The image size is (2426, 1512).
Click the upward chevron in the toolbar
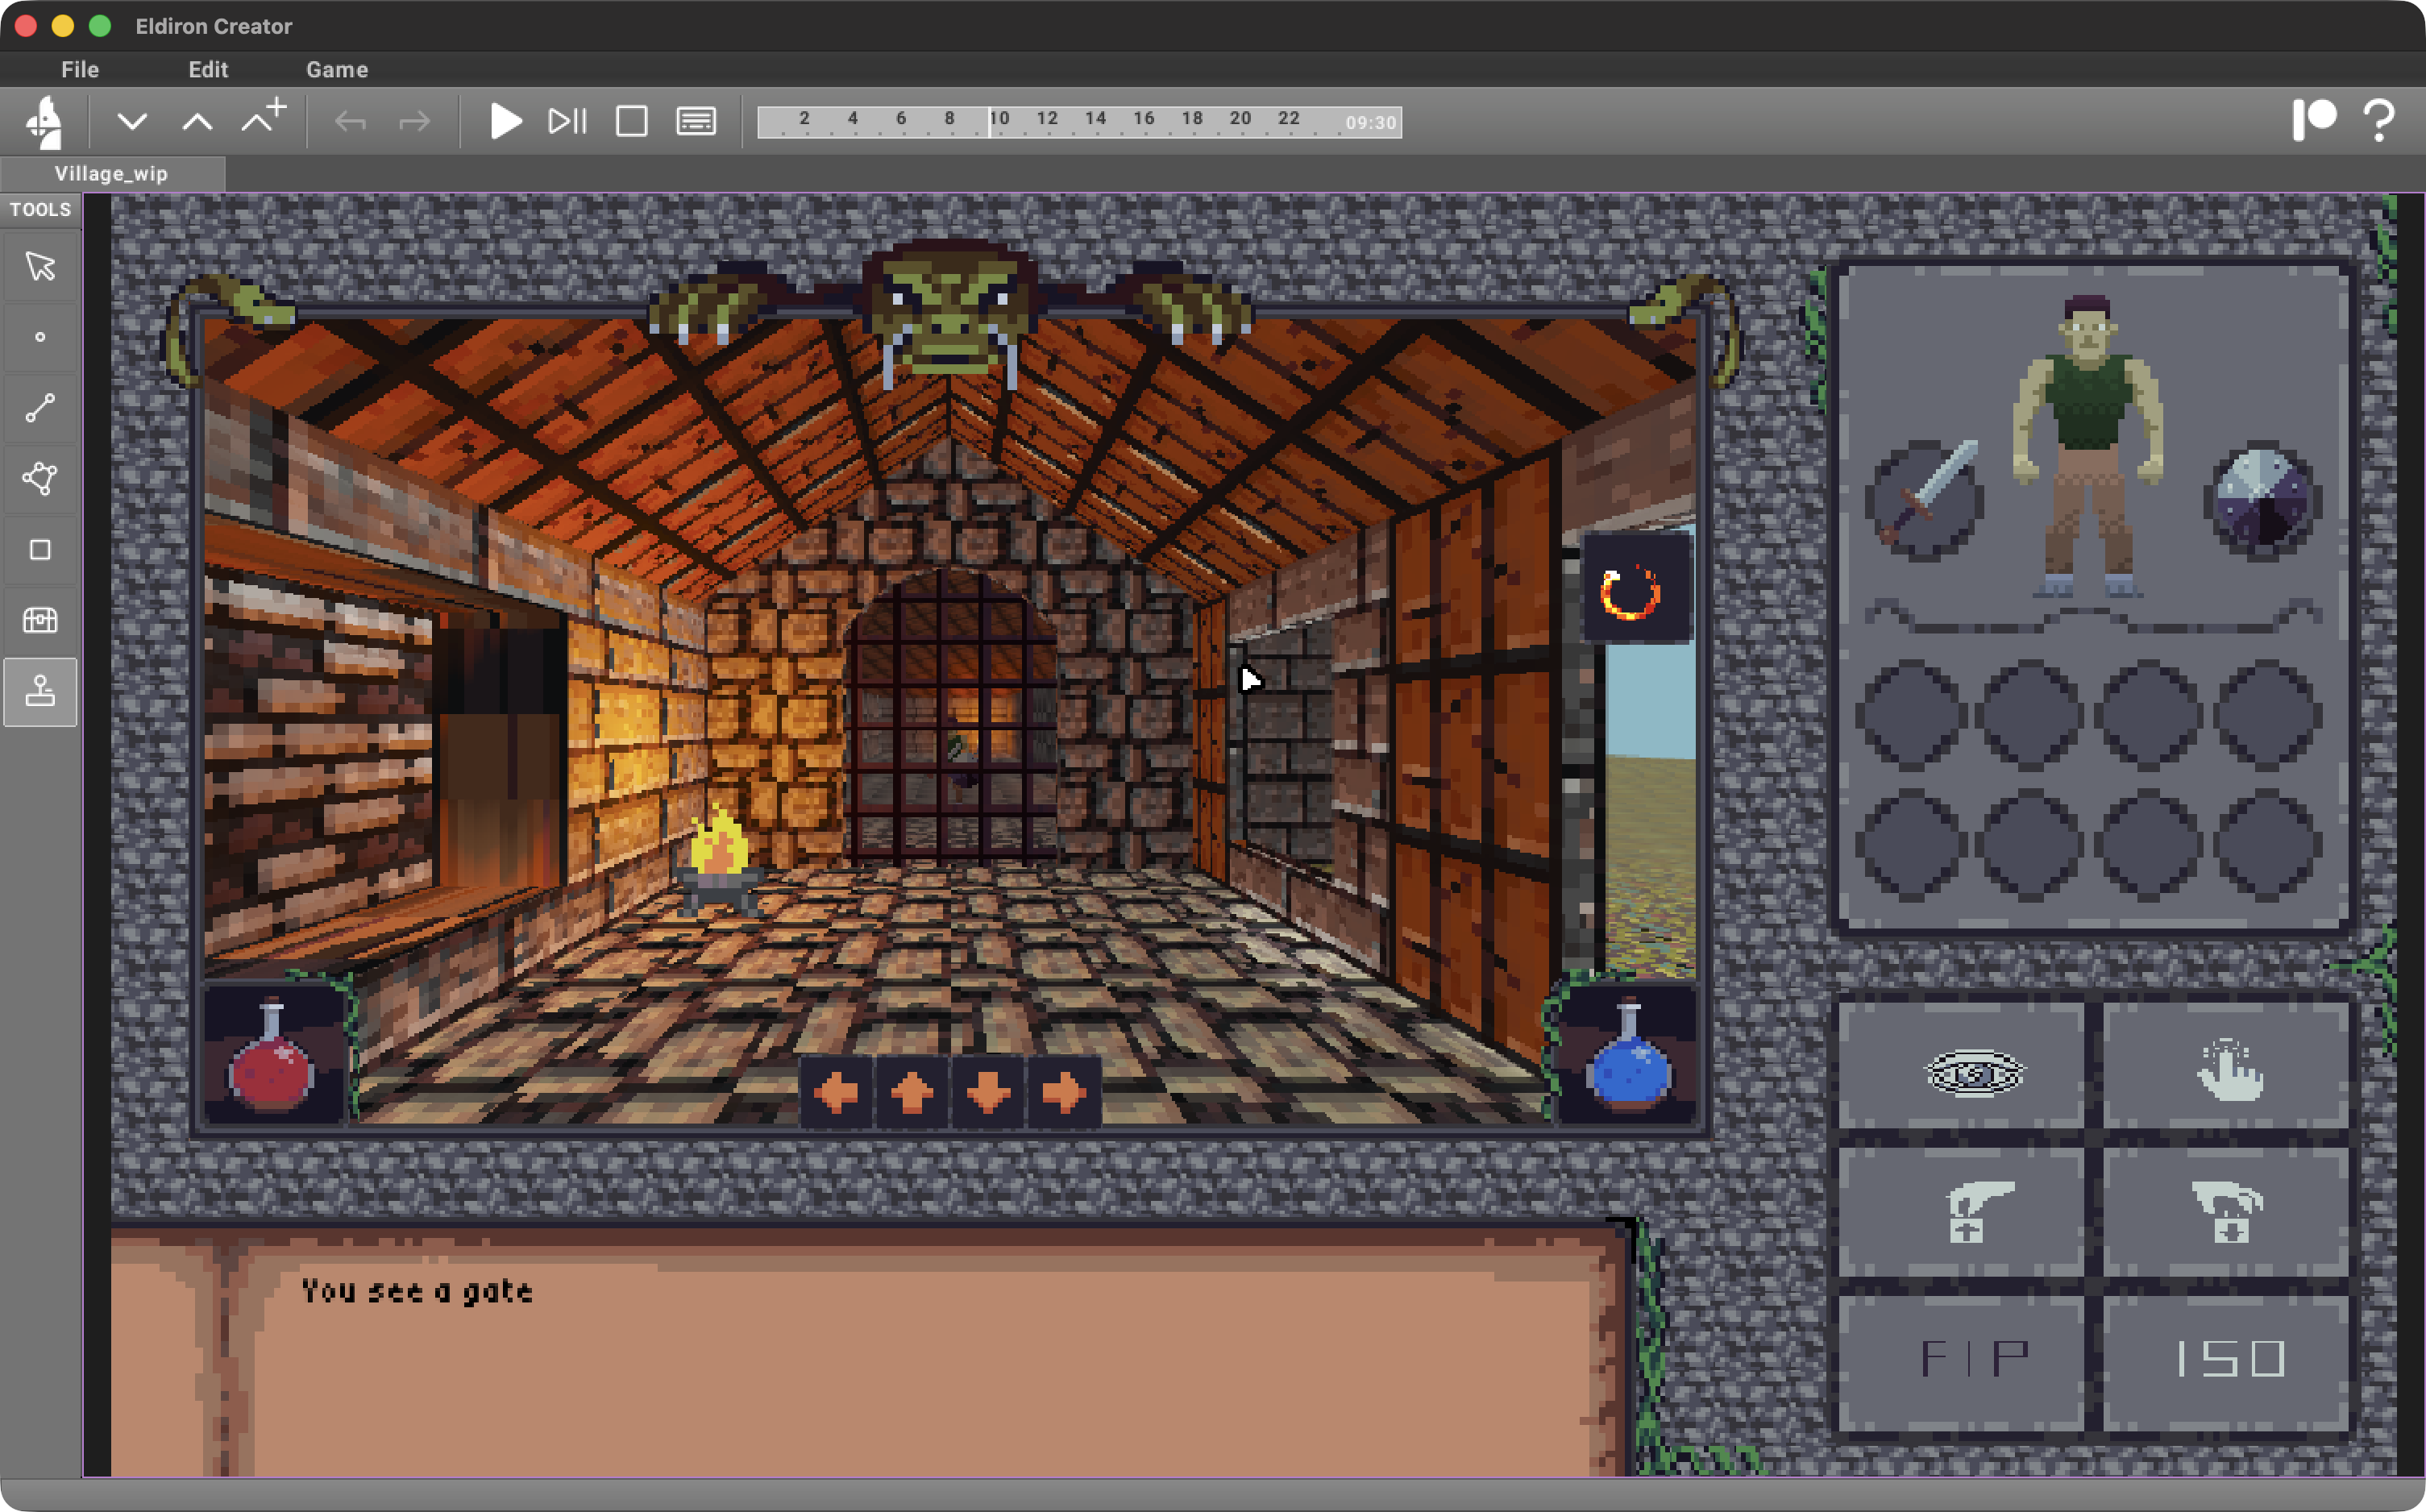197,120
